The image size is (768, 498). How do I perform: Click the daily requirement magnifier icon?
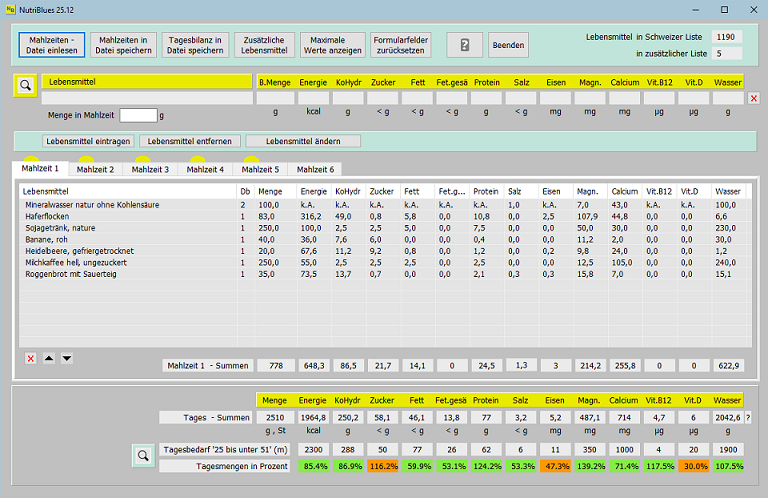143,456
